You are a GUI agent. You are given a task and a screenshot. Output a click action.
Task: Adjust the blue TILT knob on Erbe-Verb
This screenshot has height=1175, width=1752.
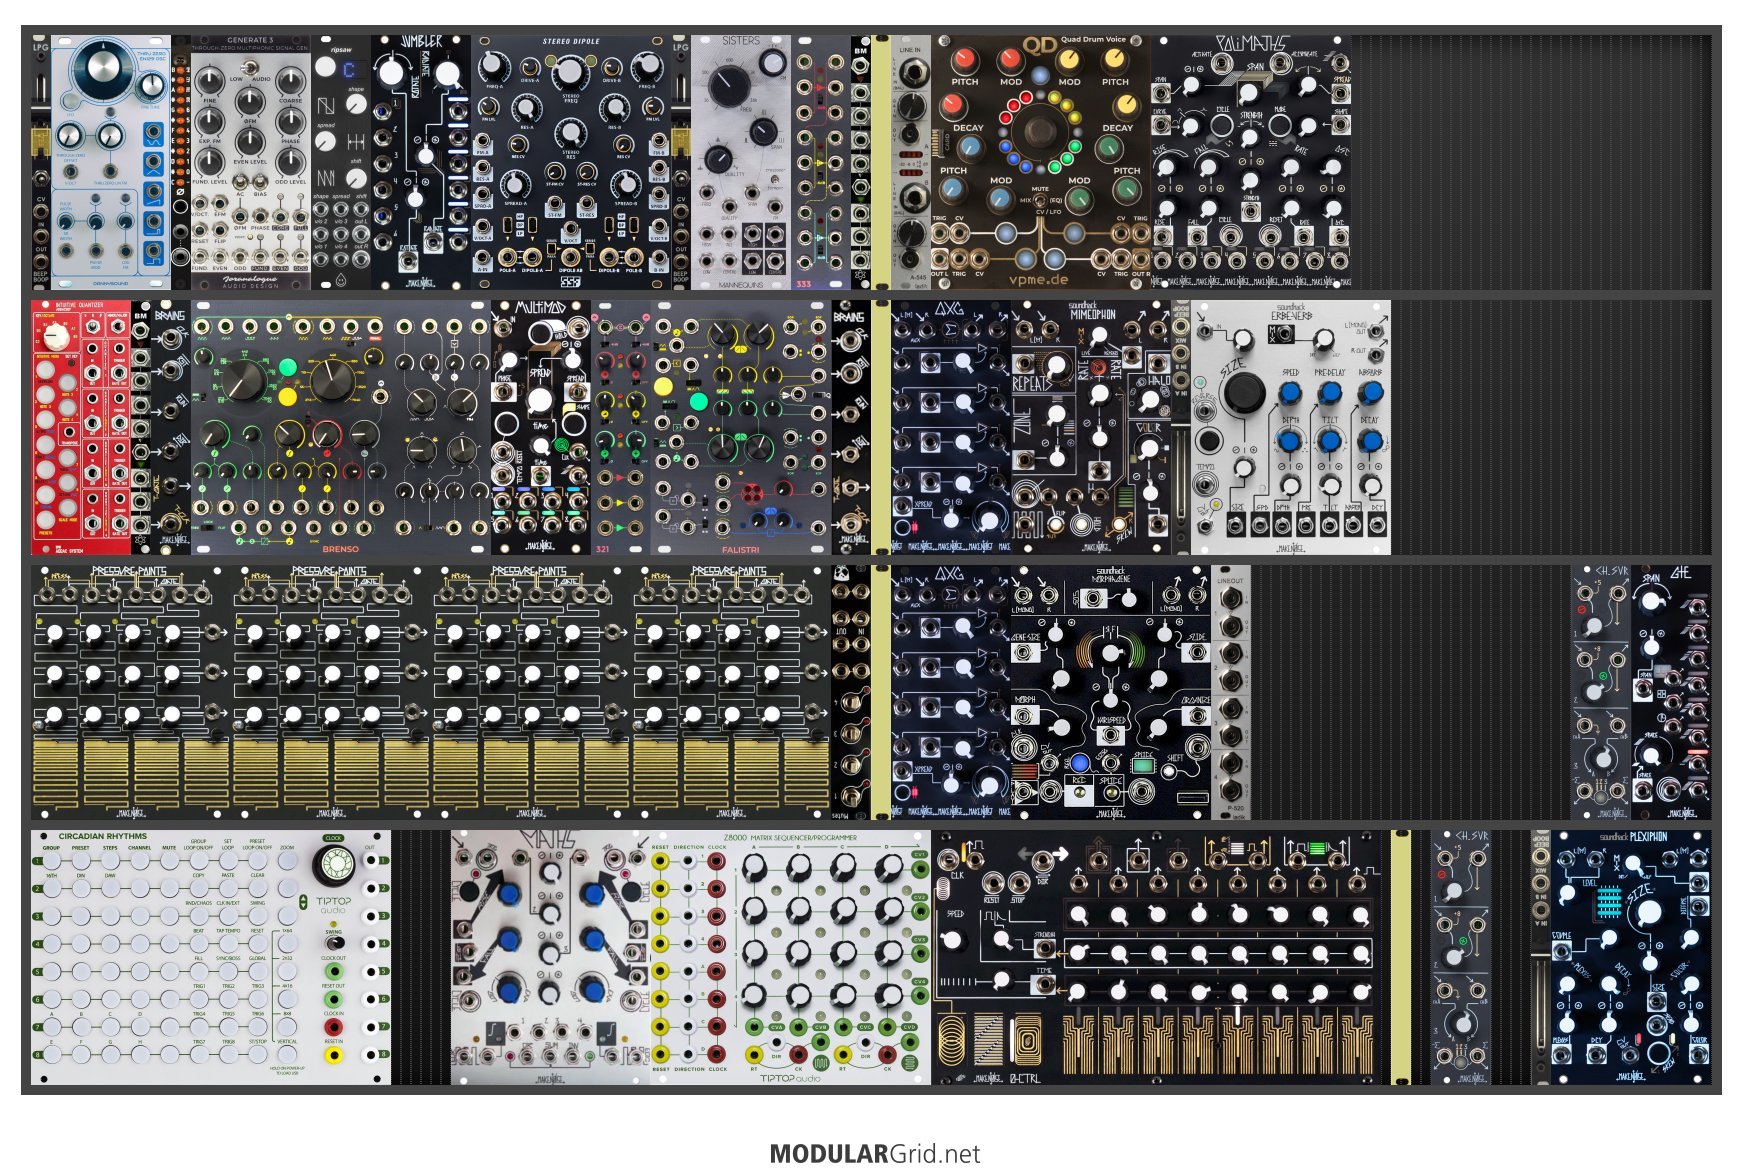click(1330, 441)
